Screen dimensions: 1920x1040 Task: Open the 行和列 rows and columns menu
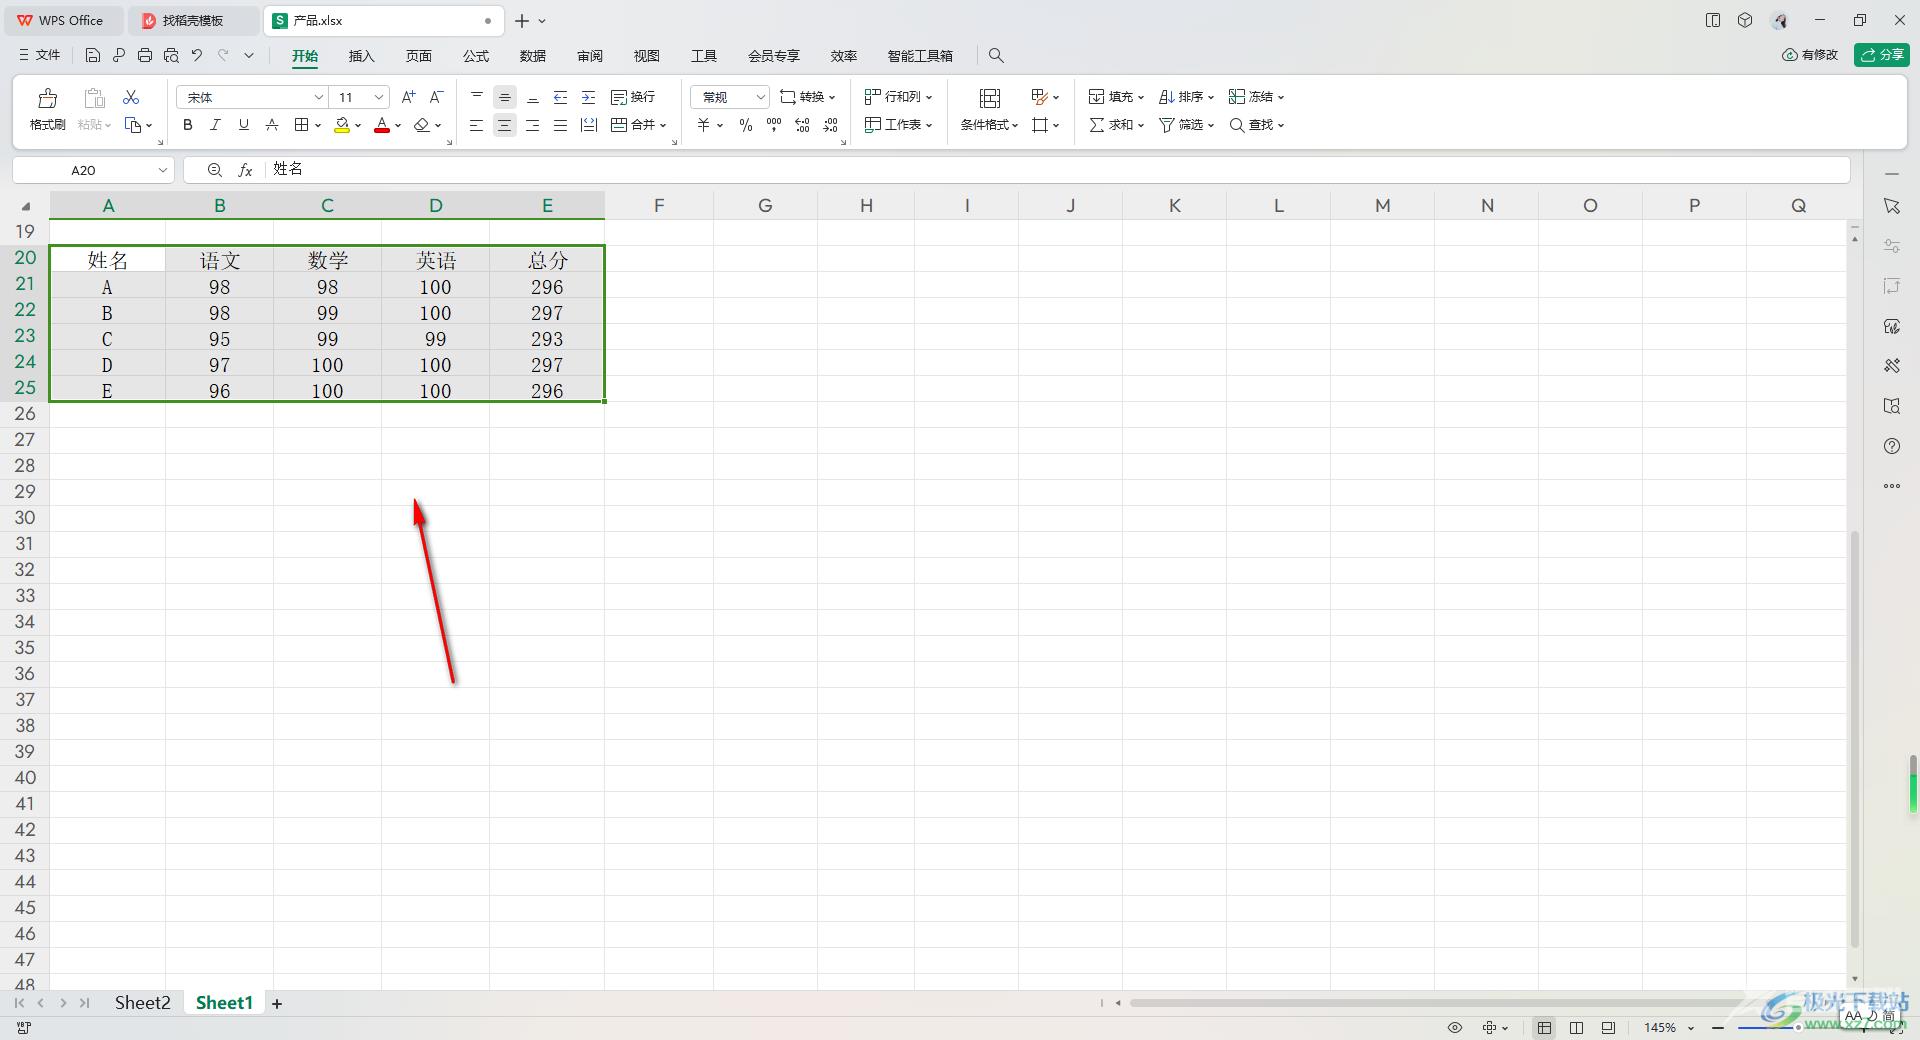click(x=899, y=97)
